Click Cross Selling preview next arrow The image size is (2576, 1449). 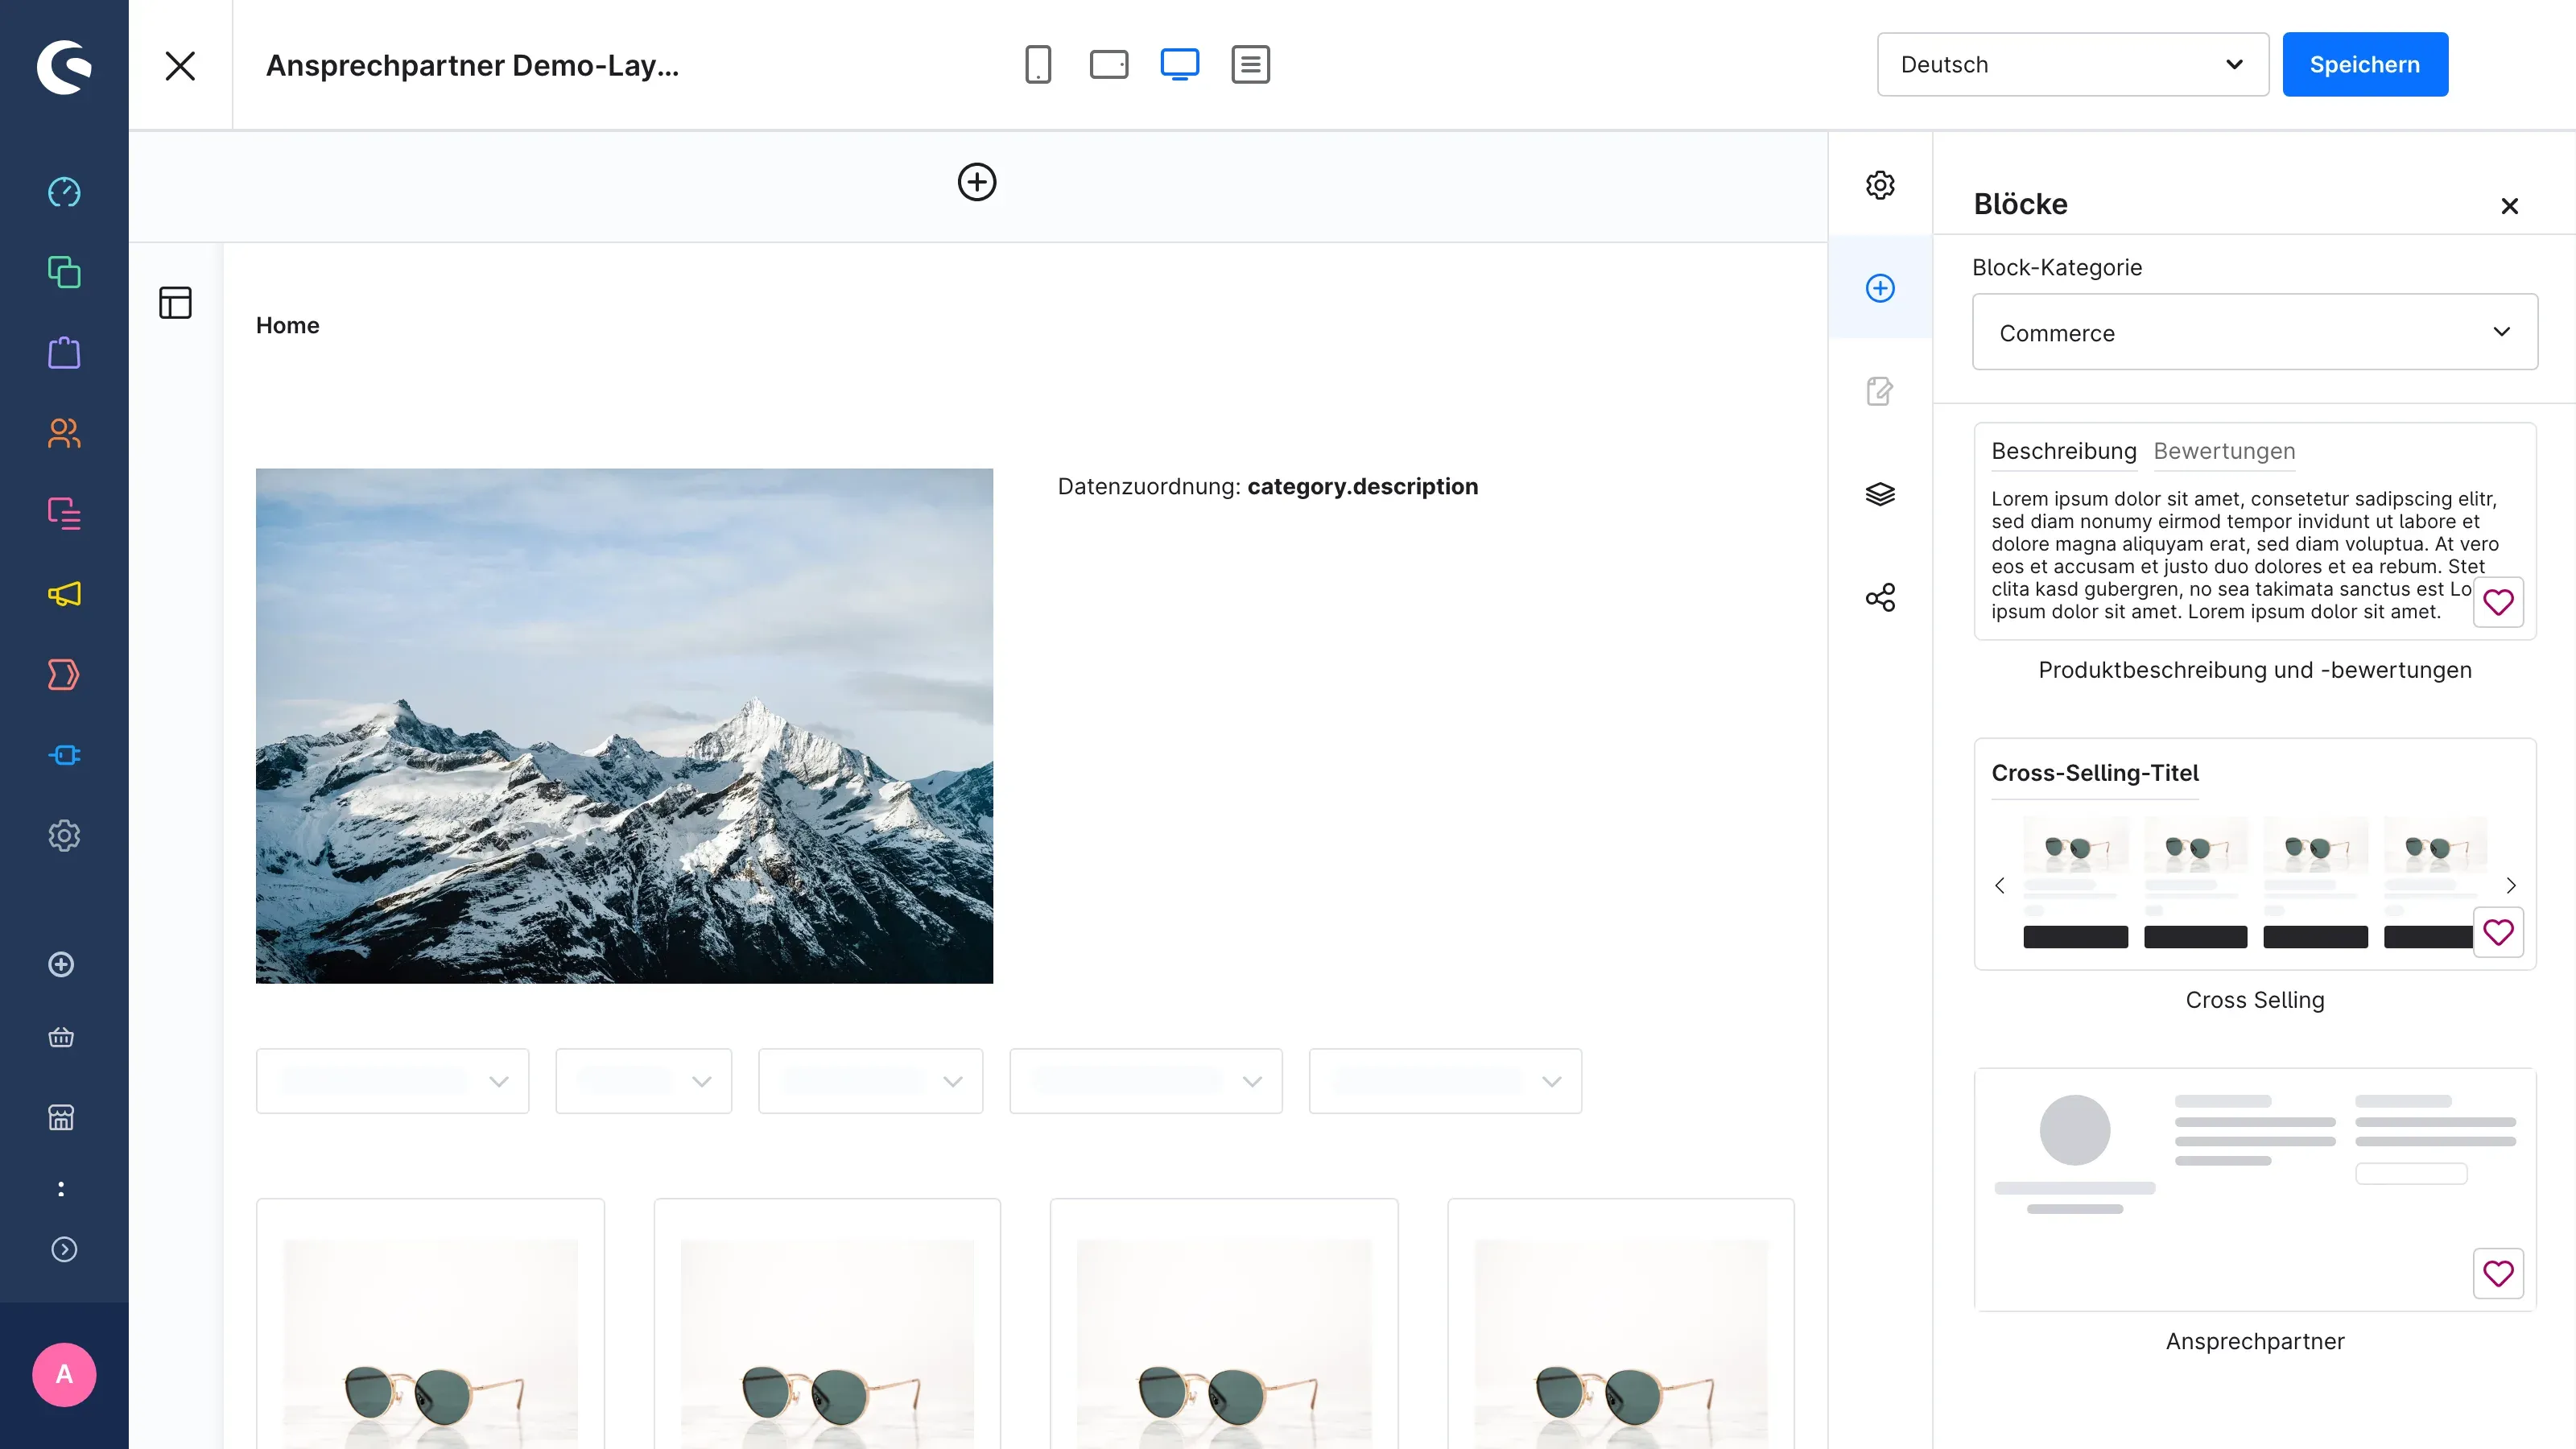tap(2511, 885)
